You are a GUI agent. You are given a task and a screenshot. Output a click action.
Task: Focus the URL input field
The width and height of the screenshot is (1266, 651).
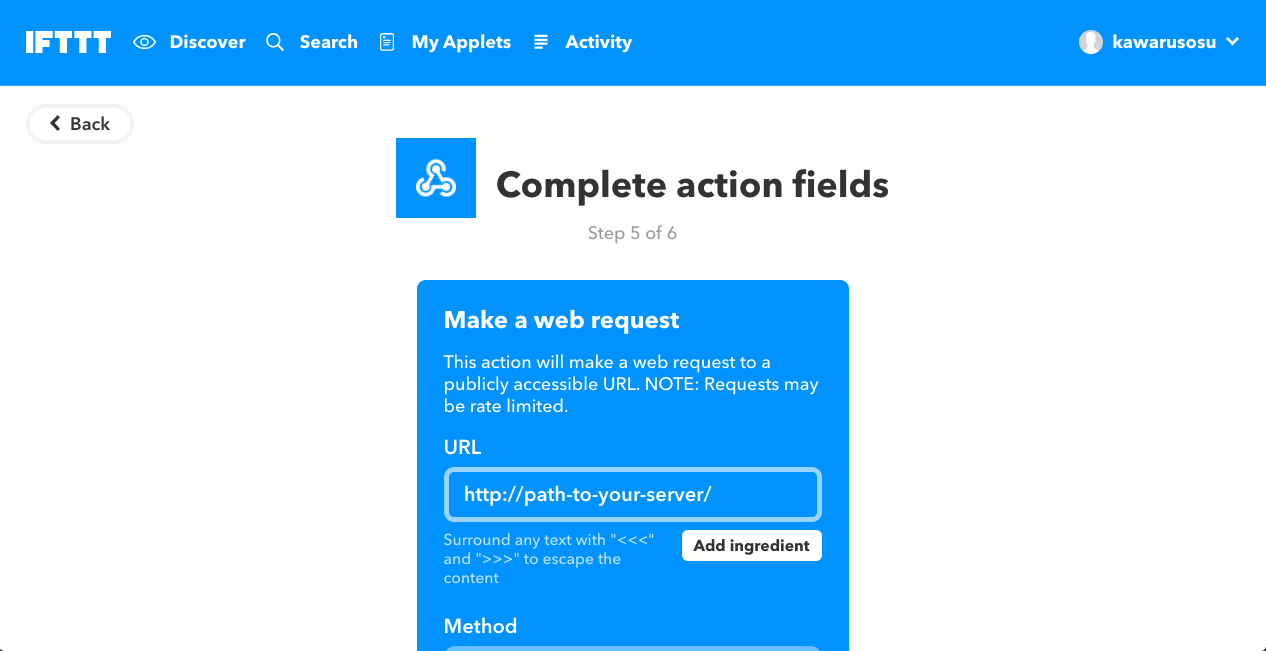pyautogui.click(x=632, y=494)
